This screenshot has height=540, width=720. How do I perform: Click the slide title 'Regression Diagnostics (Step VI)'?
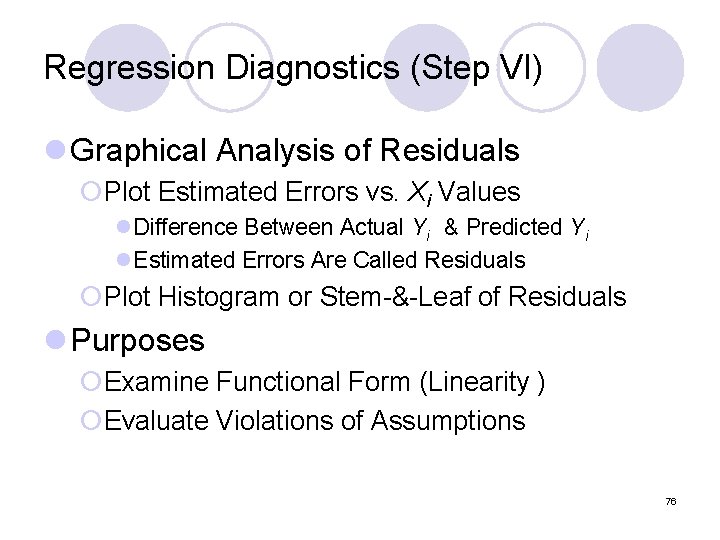click(293, 68)
